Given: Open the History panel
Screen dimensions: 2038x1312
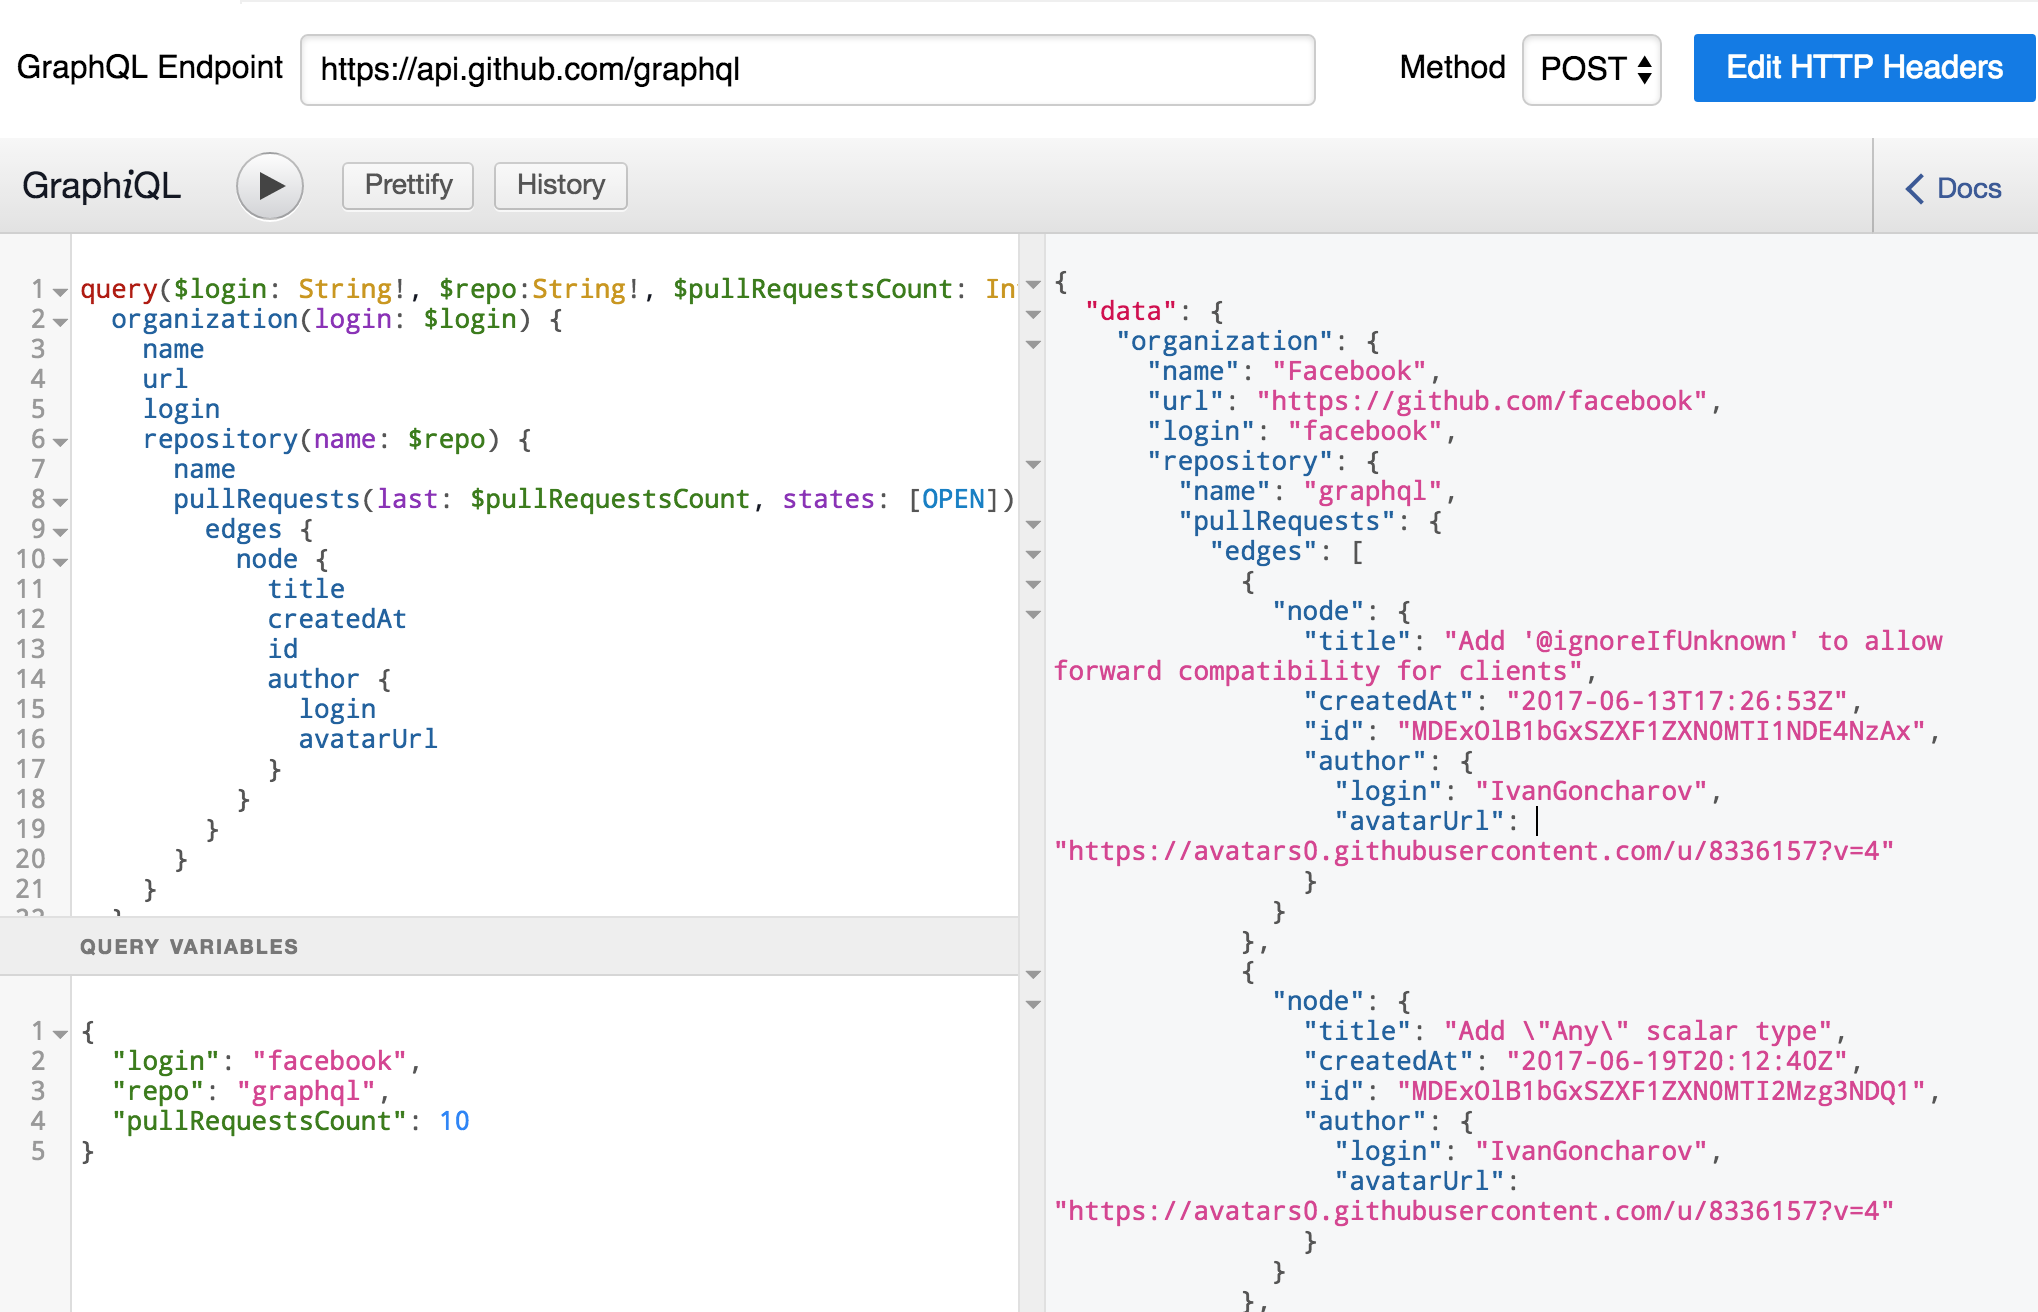Looking at the screenshot, I should click(x=560, y=186).
